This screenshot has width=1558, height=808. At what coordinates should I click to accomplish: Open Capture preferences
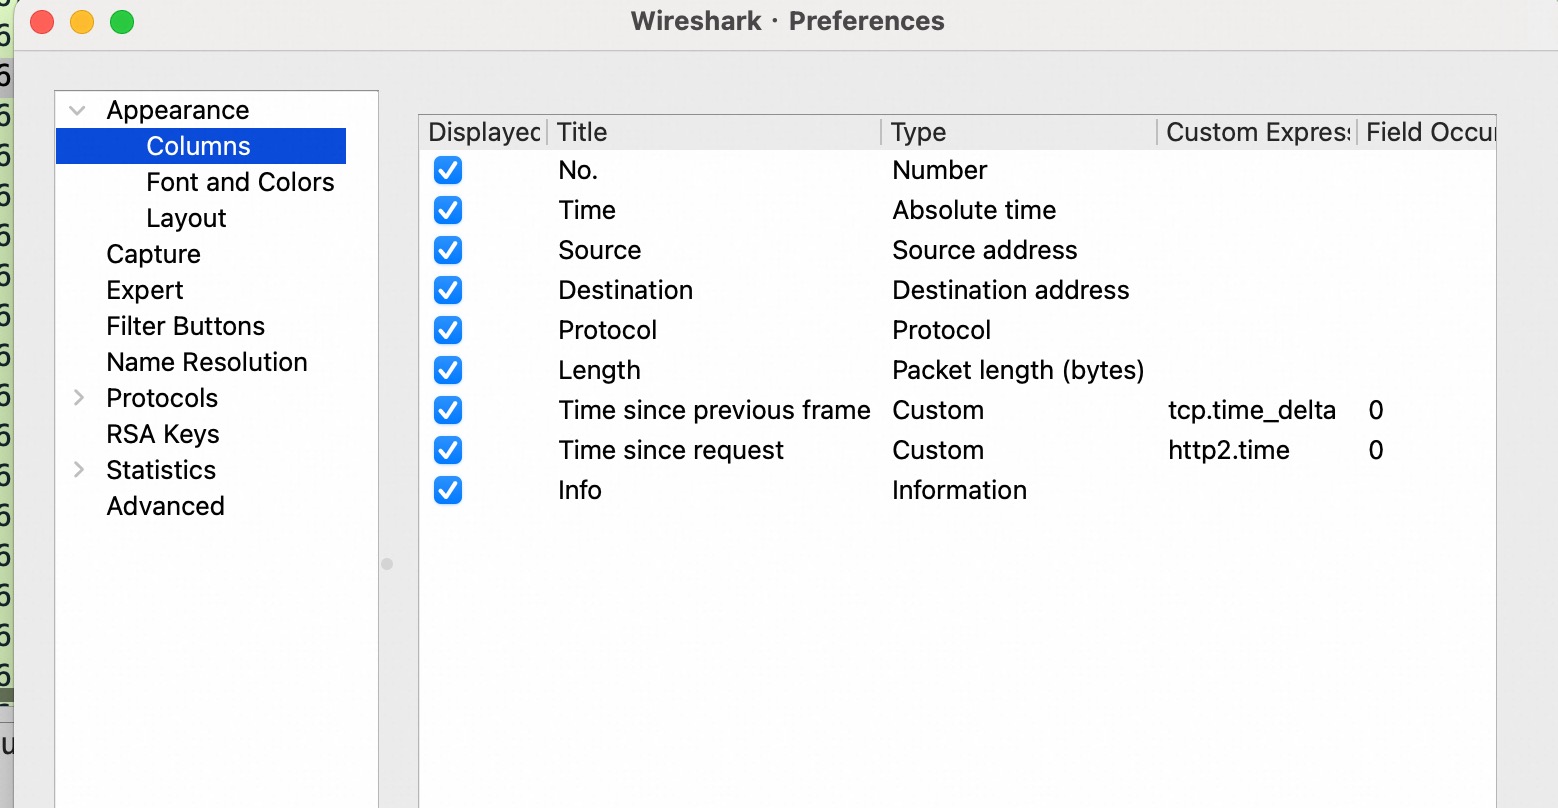pyautogui.click(x=153, y=254)
